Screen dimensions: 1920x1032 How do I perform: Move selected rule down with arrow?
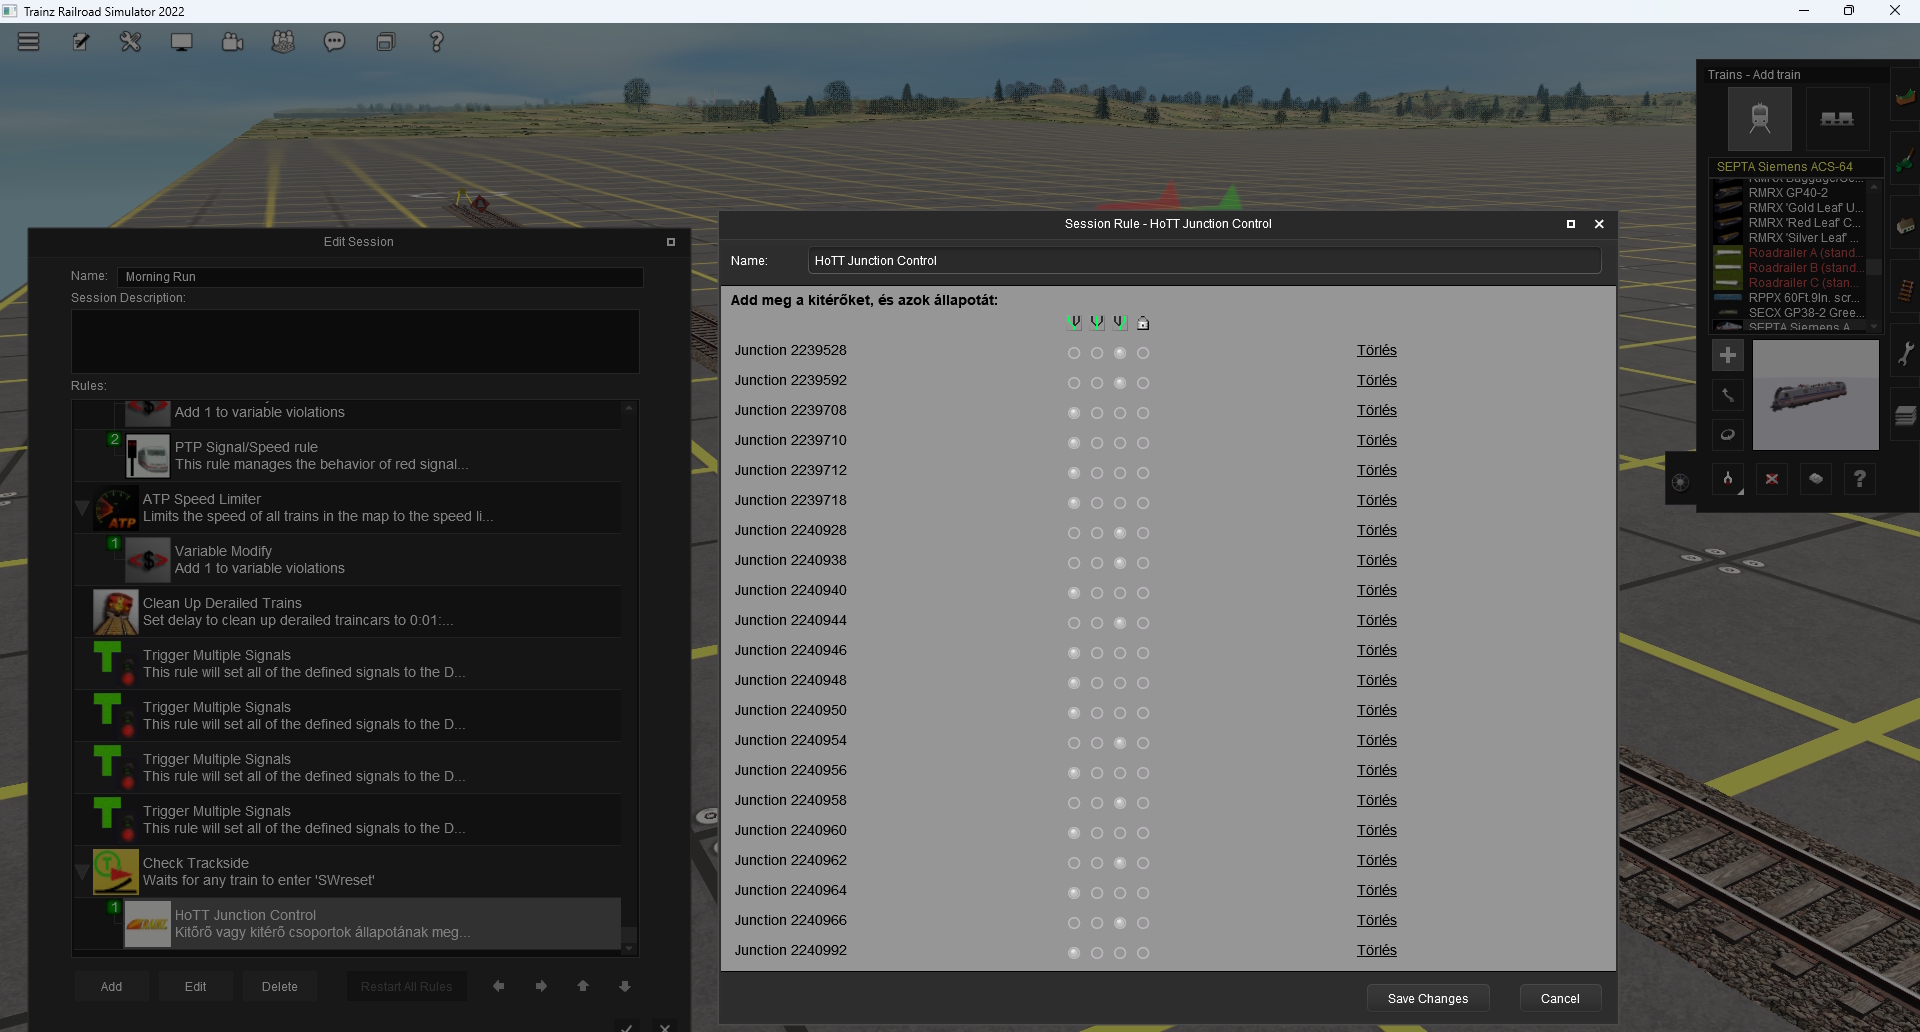tap(625, 987)
